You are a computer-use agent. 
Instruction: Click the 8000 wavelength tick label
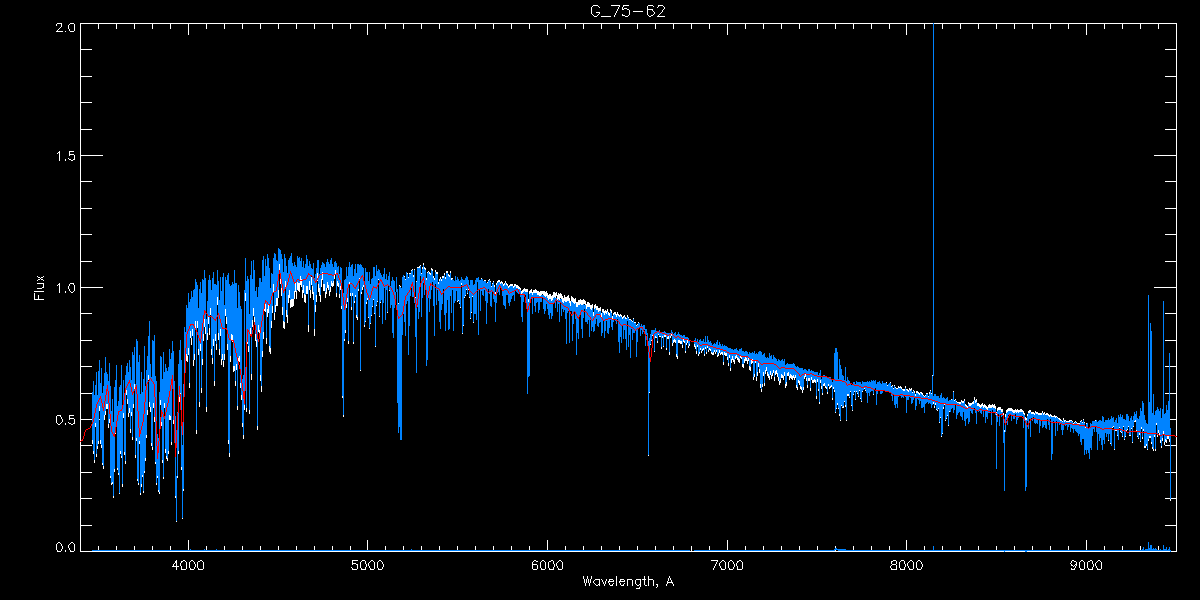(x=907, y=565)
